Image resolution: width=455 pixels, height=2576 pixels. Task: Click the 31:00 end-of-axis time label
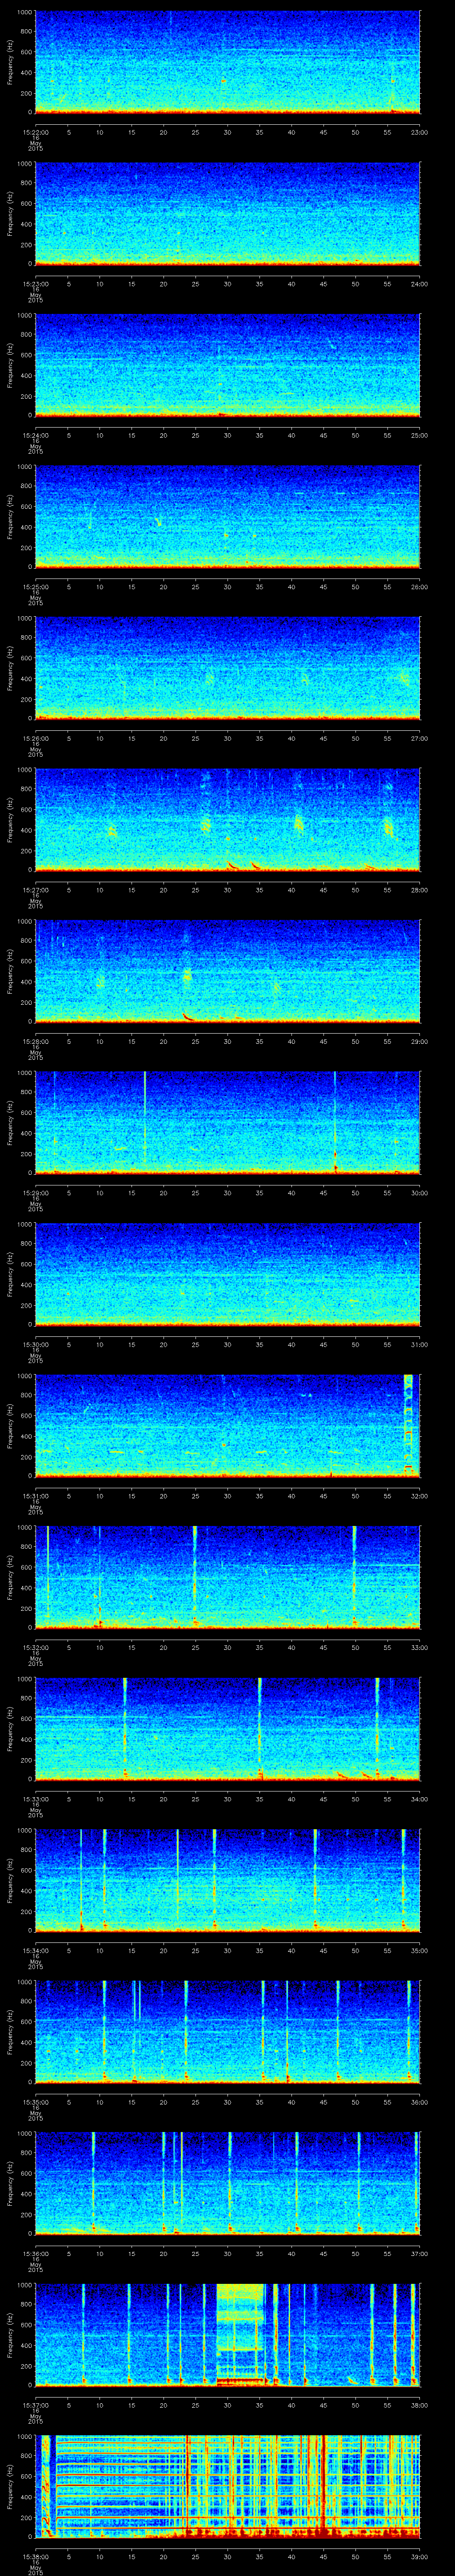pos(419,1343)
